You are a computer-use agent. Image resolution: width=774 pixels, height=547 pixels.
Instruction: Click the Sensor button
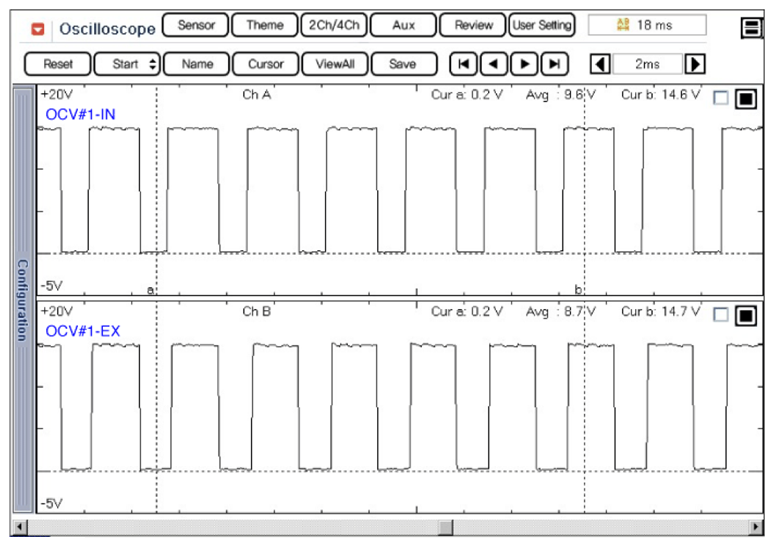click(x=195, y=25)
